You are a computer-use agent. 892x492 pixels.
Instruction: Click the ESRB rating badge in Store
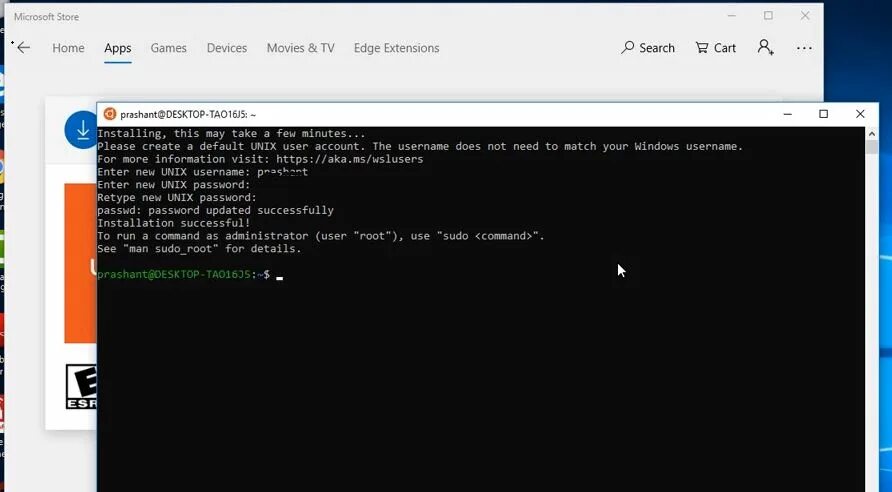[81, 387]
